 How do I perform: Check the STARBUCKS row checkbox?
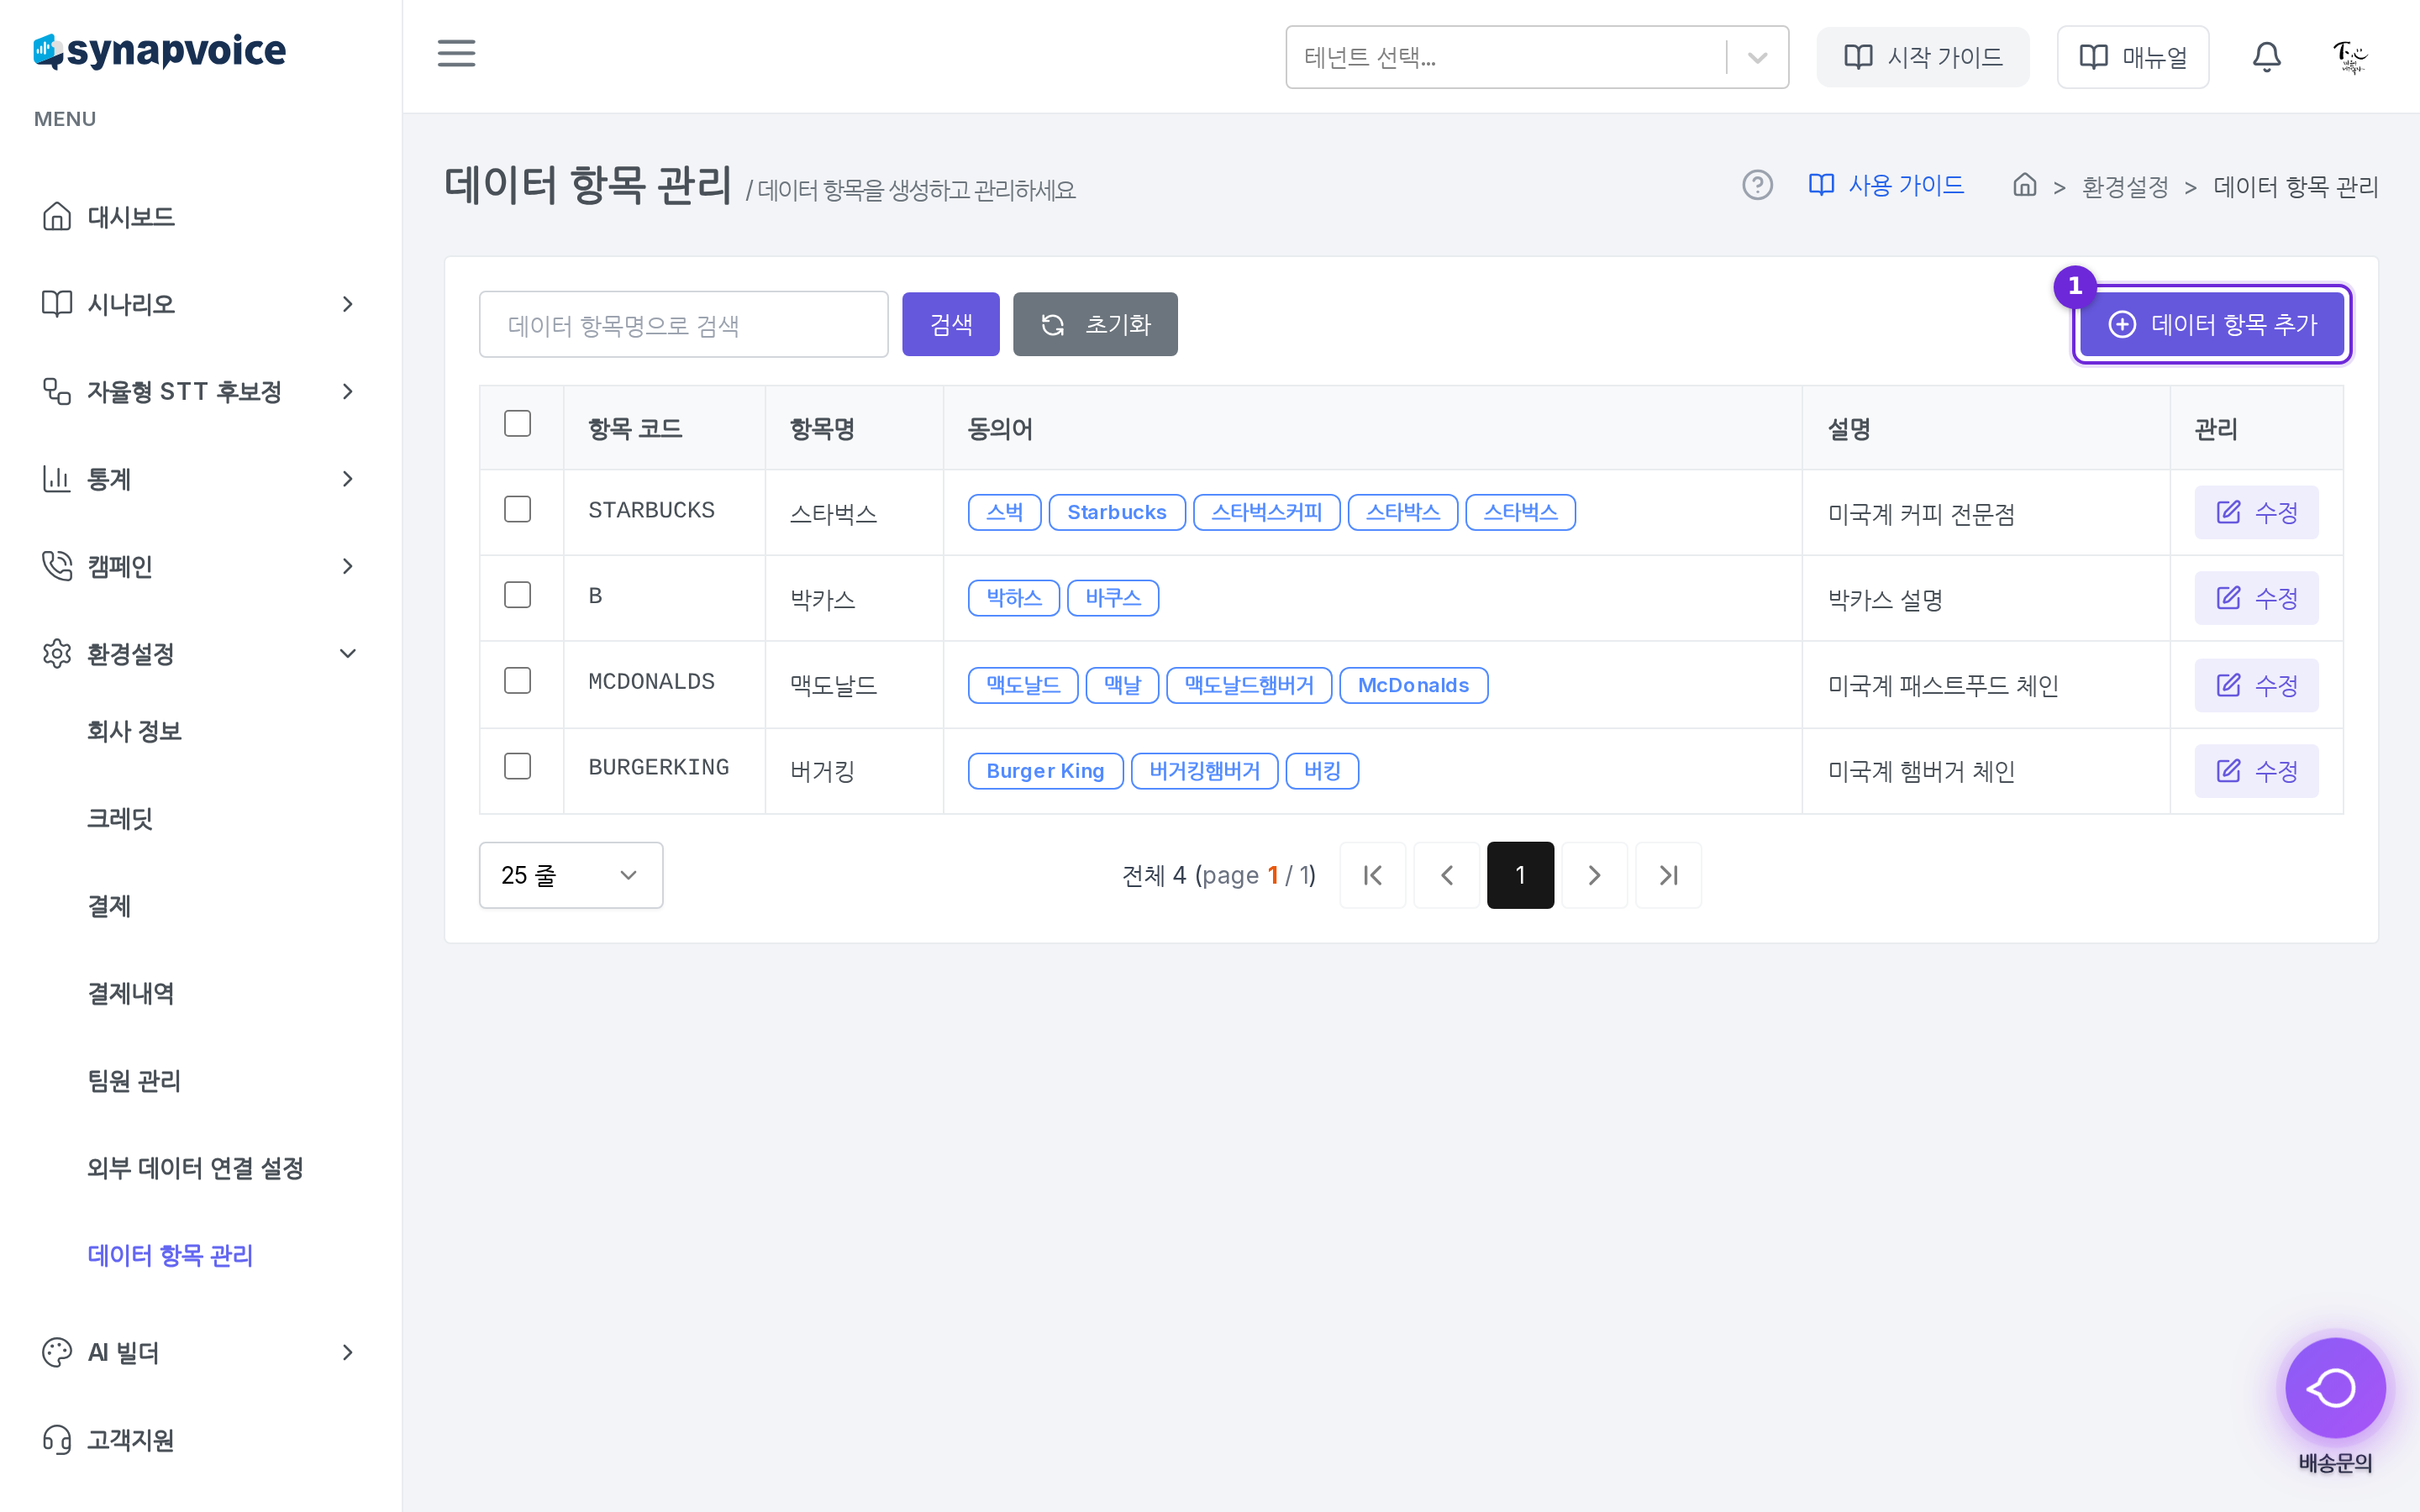pos(517,509)
